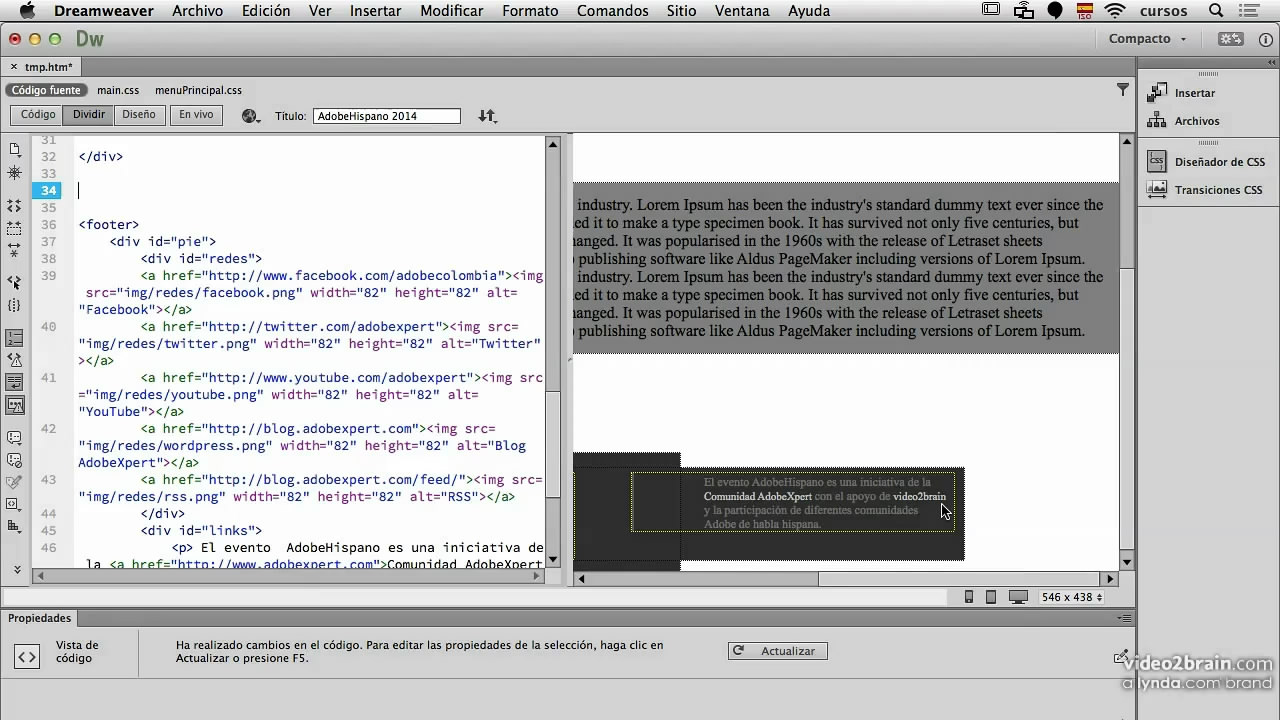Open file management arrows menu
The width and height of the screenshot is (1280, 720).
pyautogui.click(x=487, y=116)
